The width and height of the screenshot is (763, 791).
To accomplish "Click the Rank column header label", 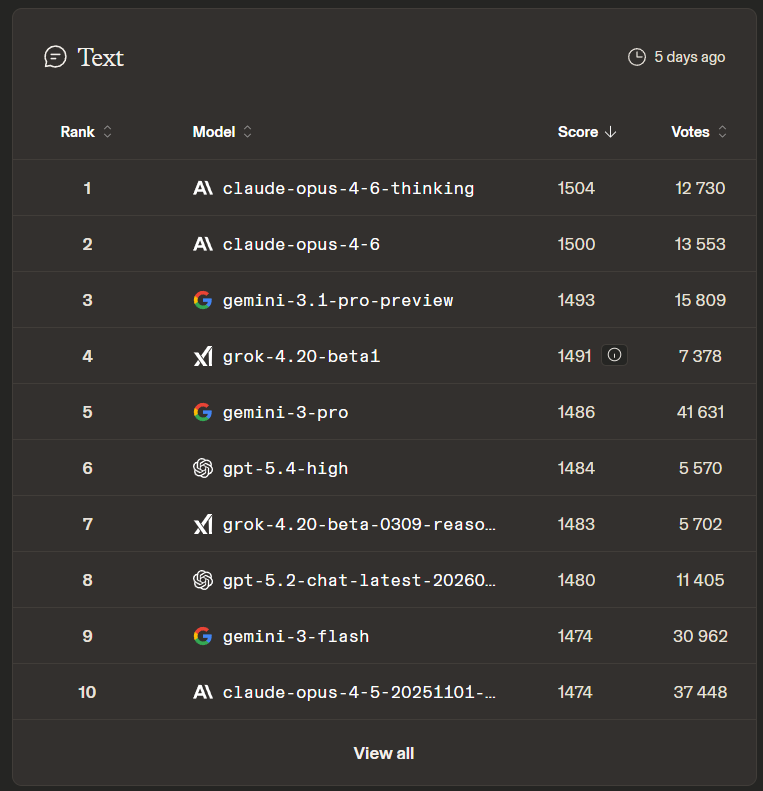I will click(77, 132).
